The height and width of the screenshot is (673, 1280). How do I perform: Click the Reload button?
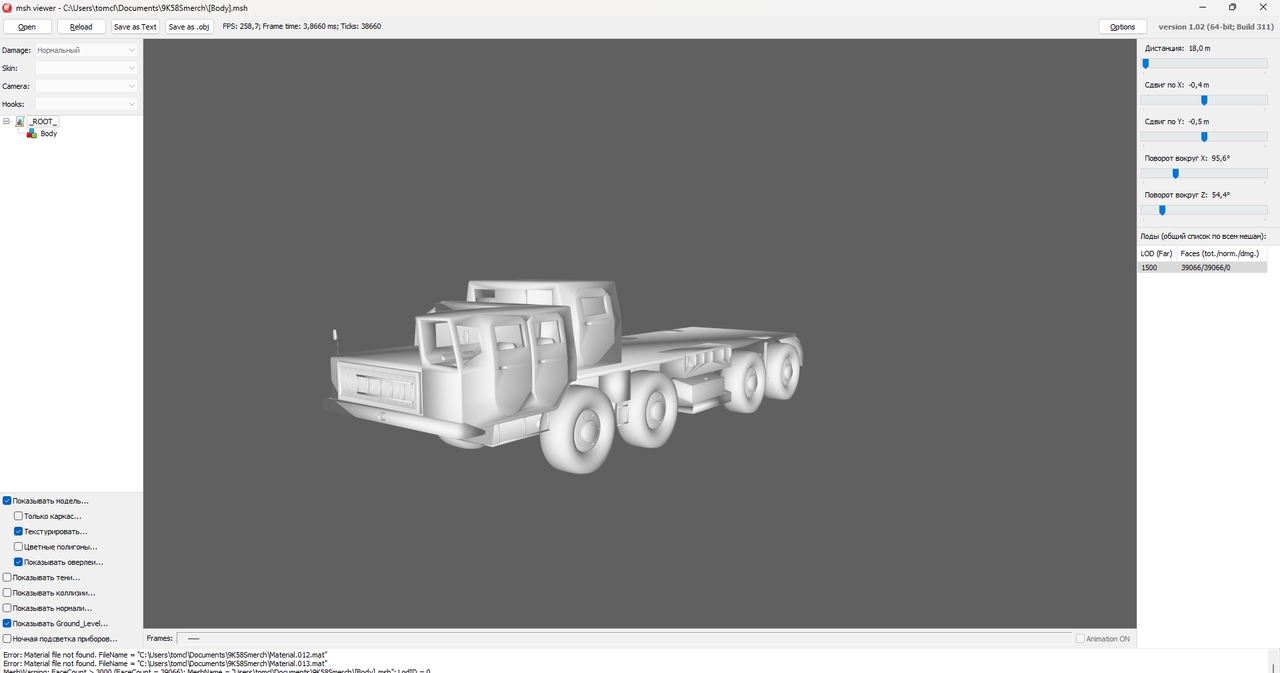tap(81, 27)
